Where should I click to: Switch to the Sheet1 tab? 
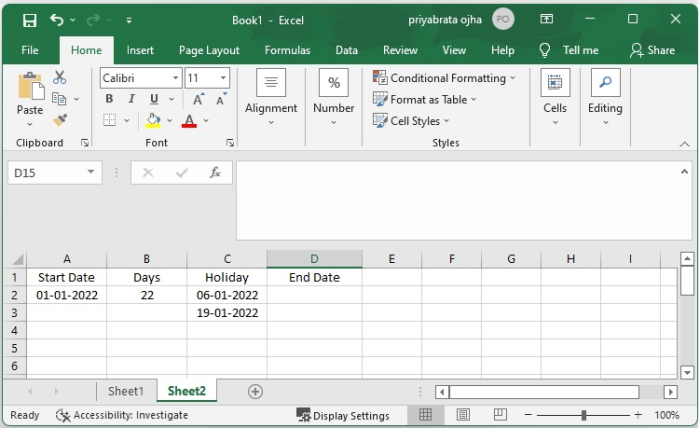pos(126,391)
